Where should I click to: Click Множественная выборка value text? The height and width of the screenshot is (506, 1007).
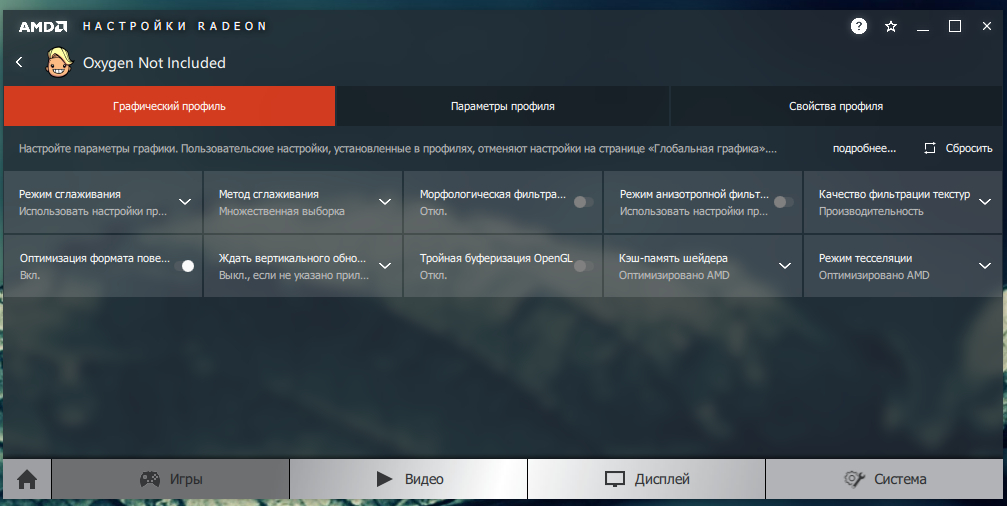pyautogui.click(x=282, y=211)
